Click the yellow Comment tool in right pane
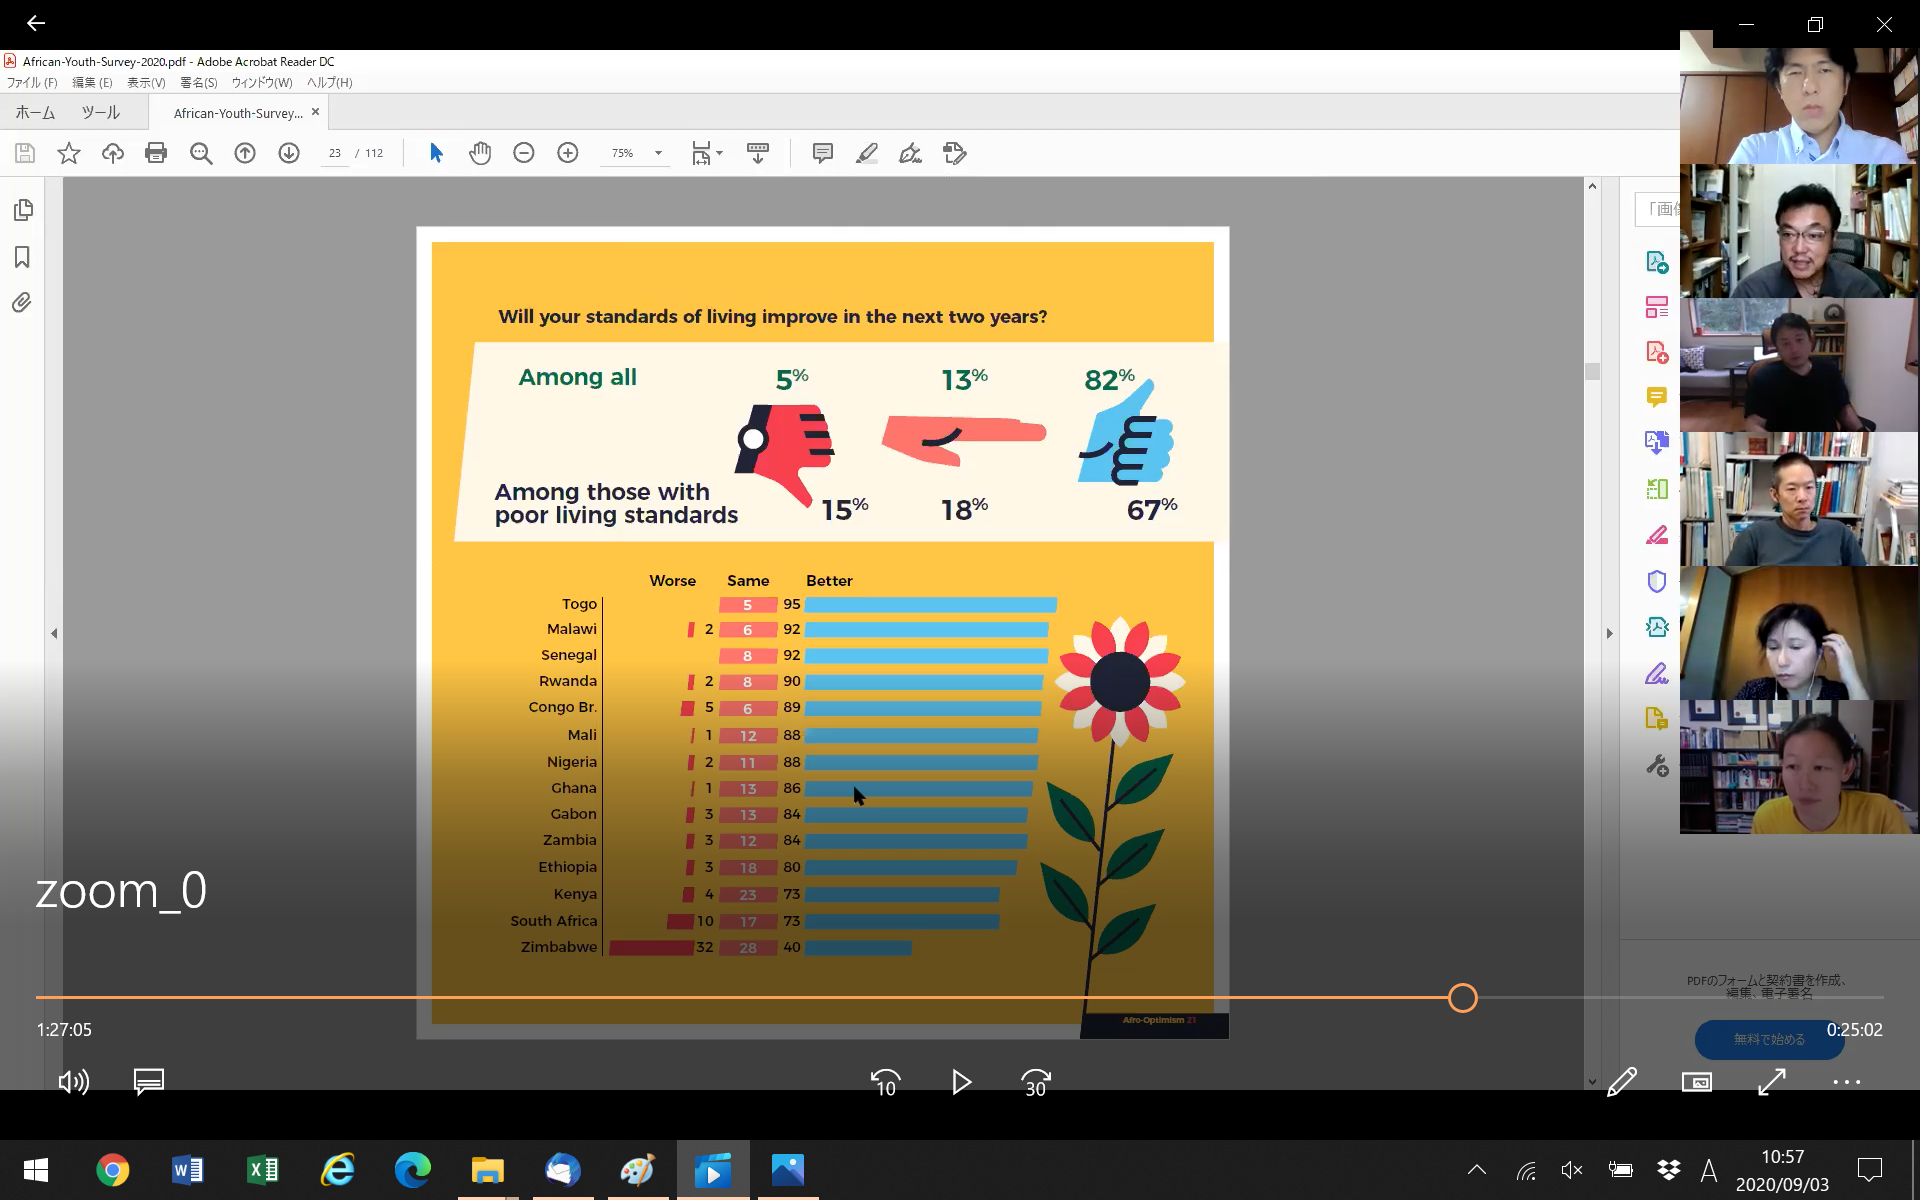Image resolution: width=1920 pixels, height=1200 pixels. pyautogui.click(x=1657, y=397)
